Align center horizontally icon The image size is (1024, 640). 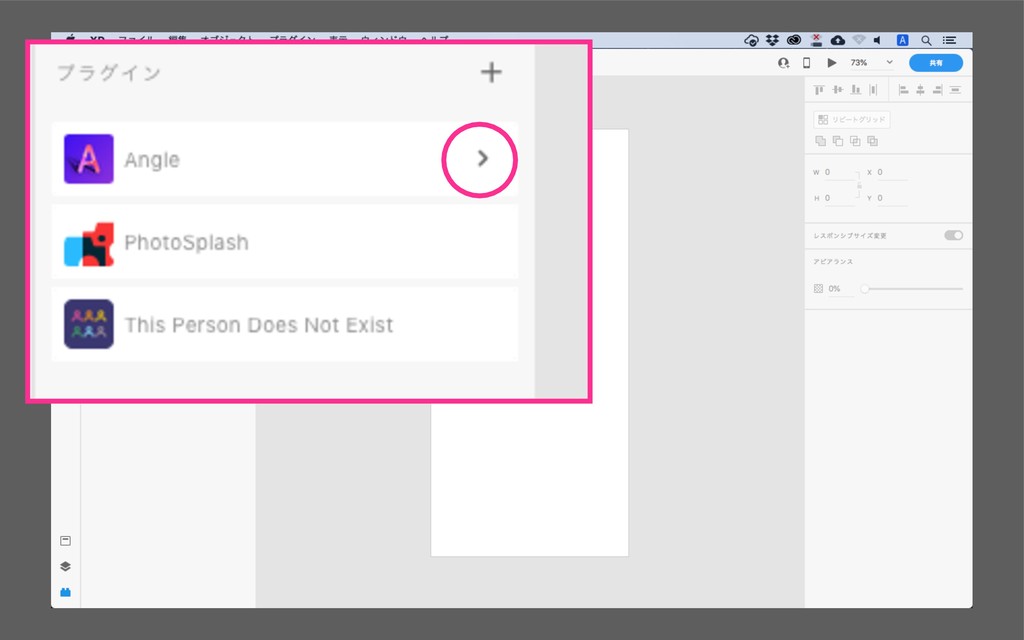(920, 89)
